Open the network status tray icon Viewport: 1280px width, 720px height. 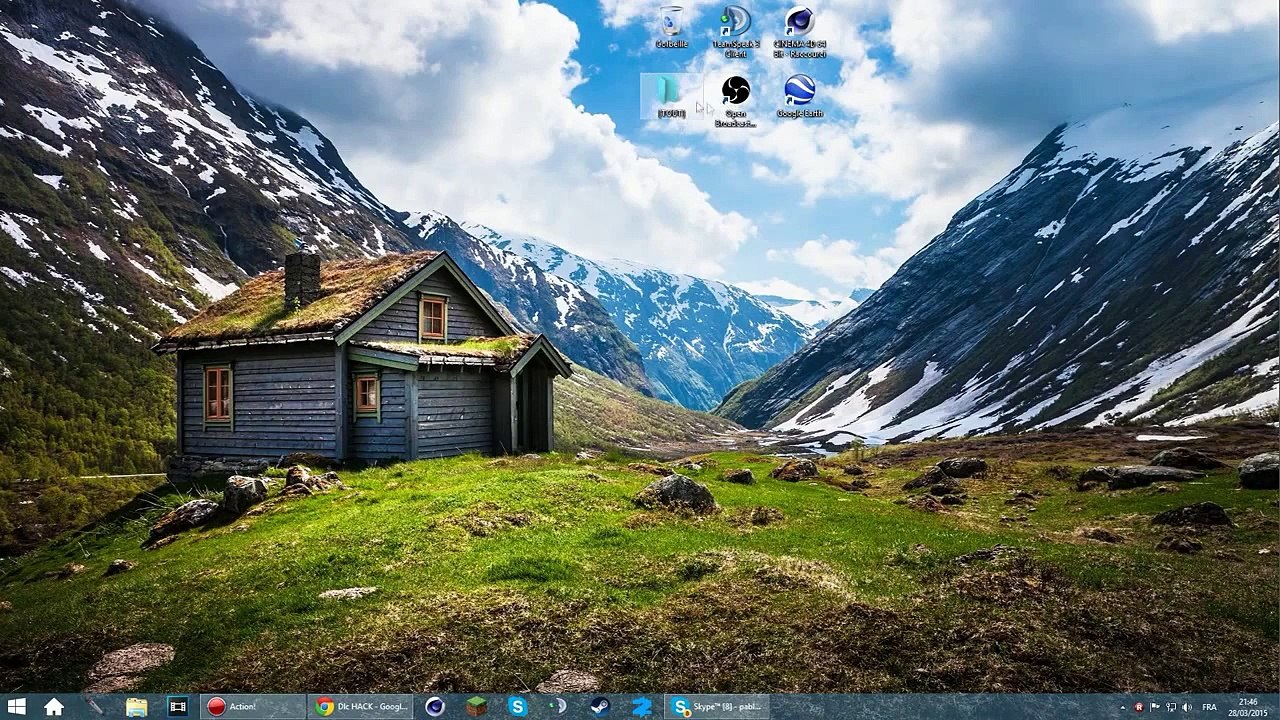[x=1170, y=707]
